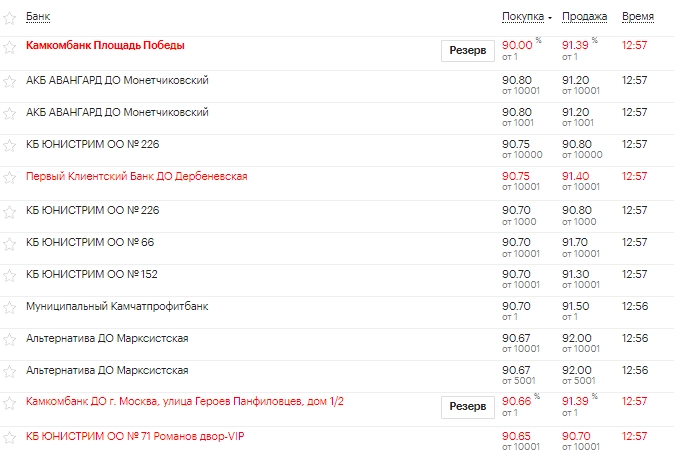Click the star icon in table header
The image size is (674, 455).
point(10,18)
